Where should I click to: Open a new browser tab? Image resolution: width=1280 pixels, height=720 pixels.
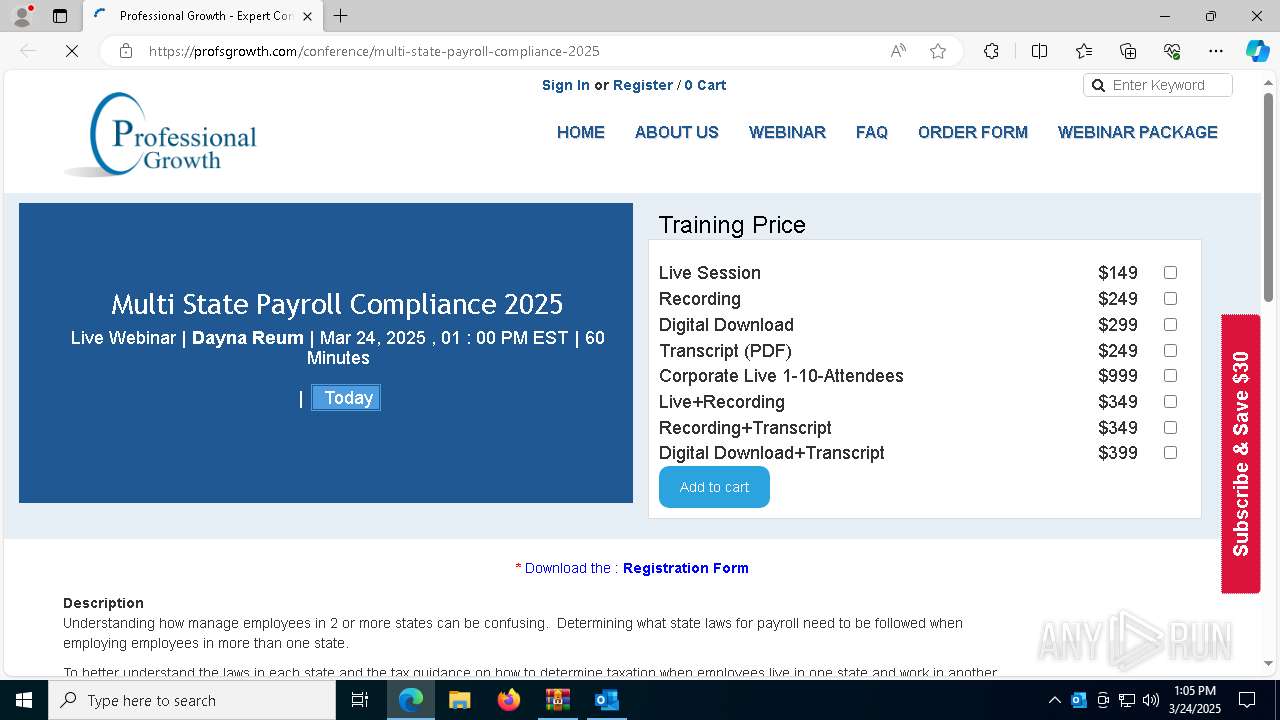tap(341, 16)
